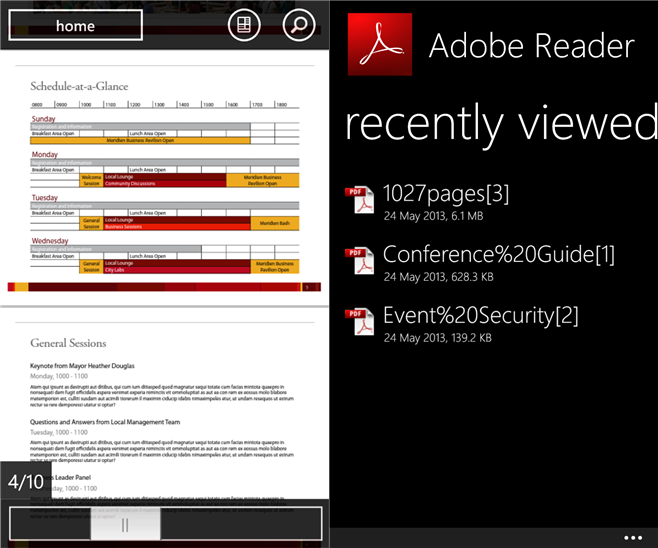658x548 pixels.
Task: Click 'Monday, 1000 - 1100' session time
Action: (x=59, y=376)
